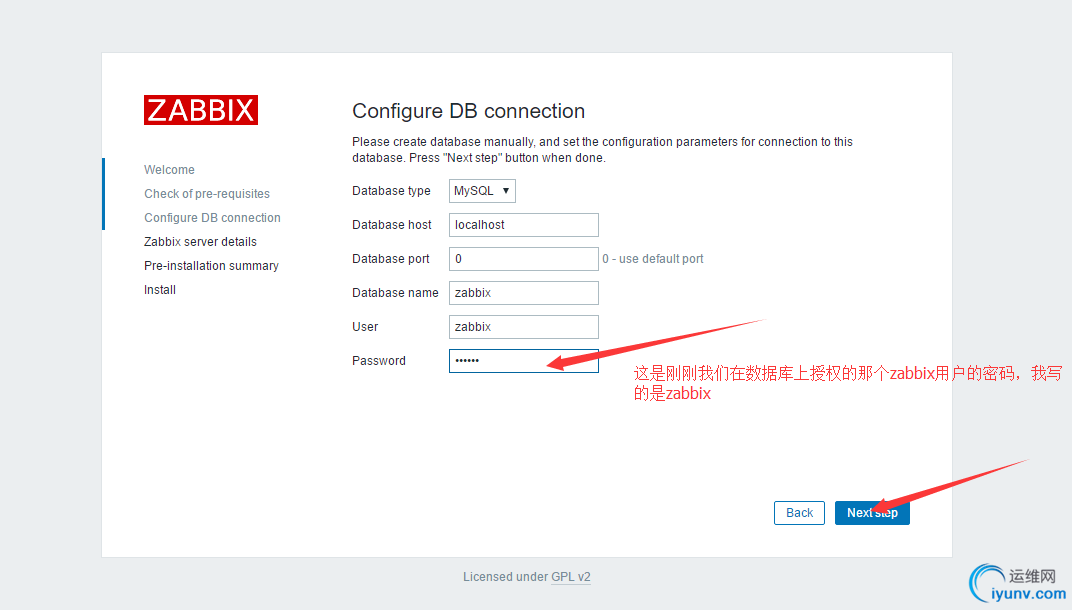Click the User label
Screen dimensions: 1072x610
click(365, 327)
